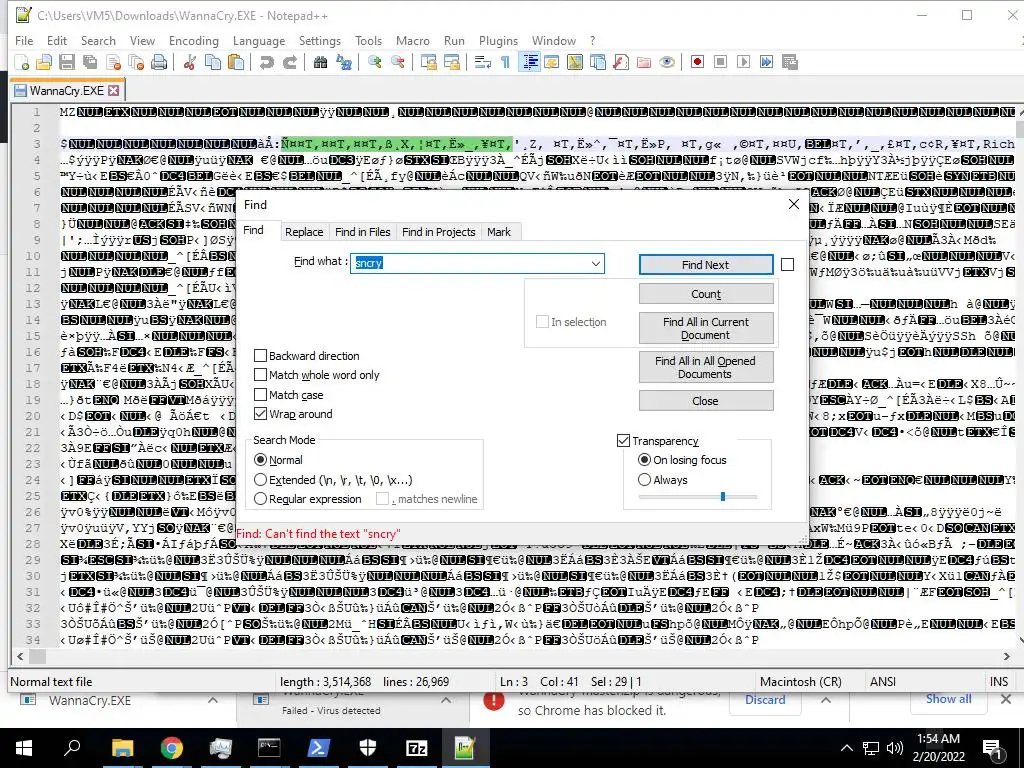Click the Undo arrow icon
Image resolution: width=1024 pixels, height=768 pixels.
[x=266, y=62]
